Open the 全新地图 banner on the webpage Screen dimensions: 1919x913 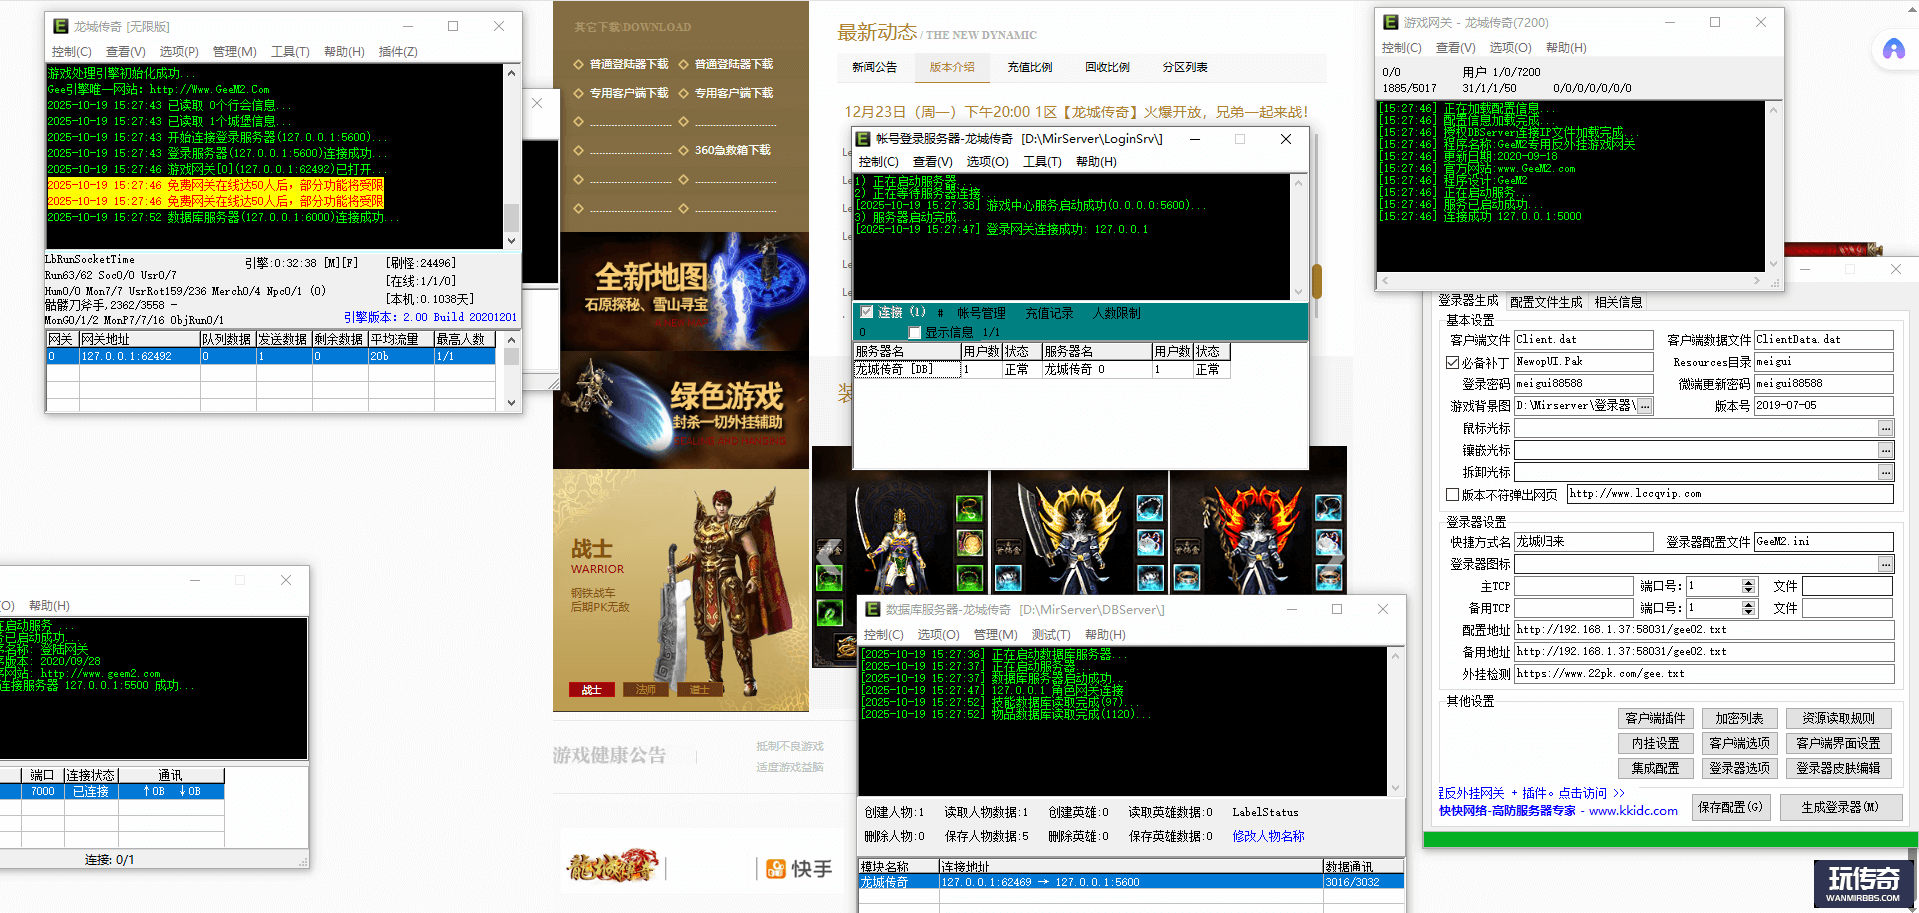[x=684, y=291]
